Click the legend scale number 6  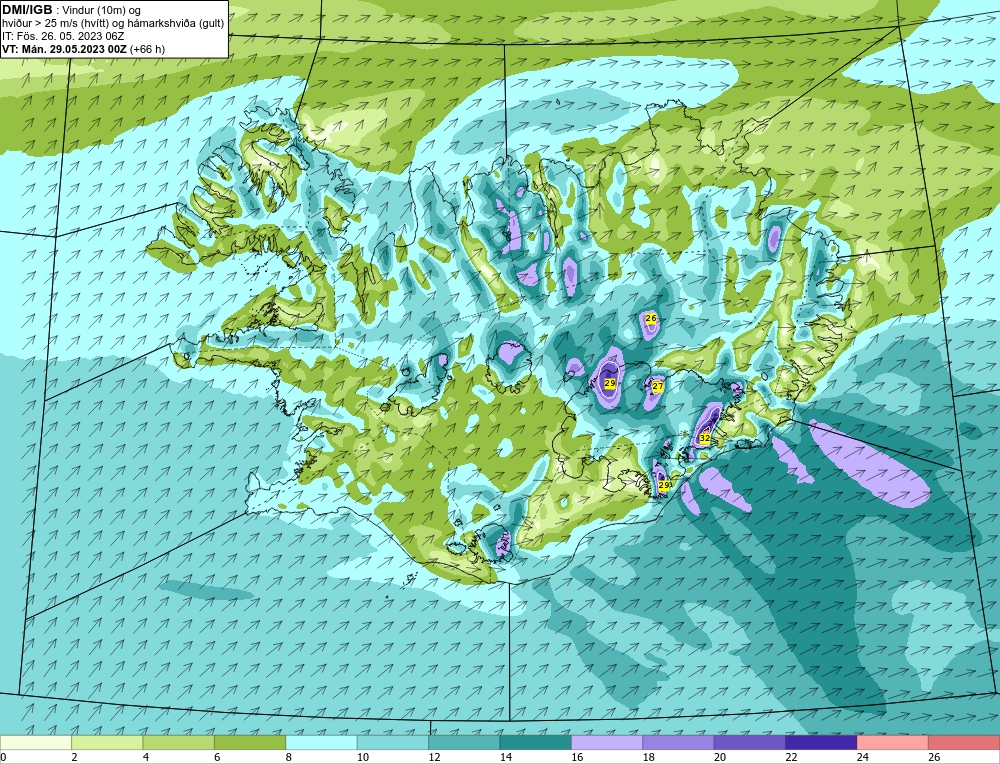tap(217, 757)
